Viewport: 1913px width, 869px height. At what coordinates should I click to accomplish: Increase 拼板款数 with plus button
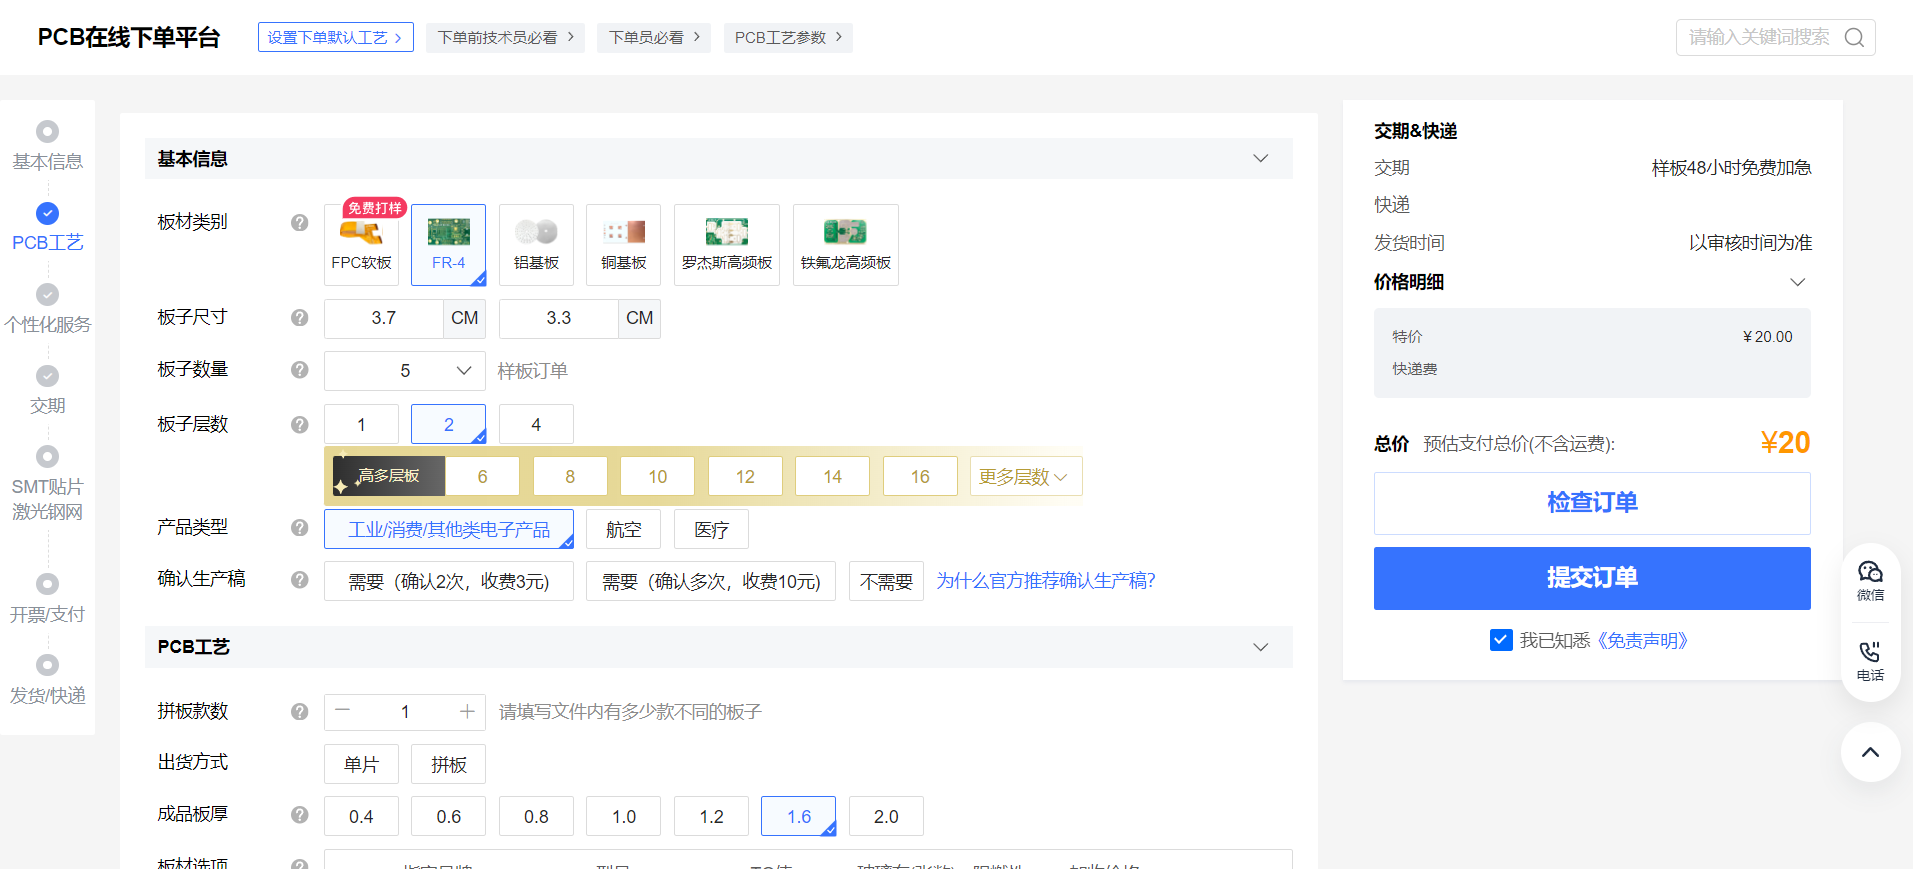tap(467, 711)
